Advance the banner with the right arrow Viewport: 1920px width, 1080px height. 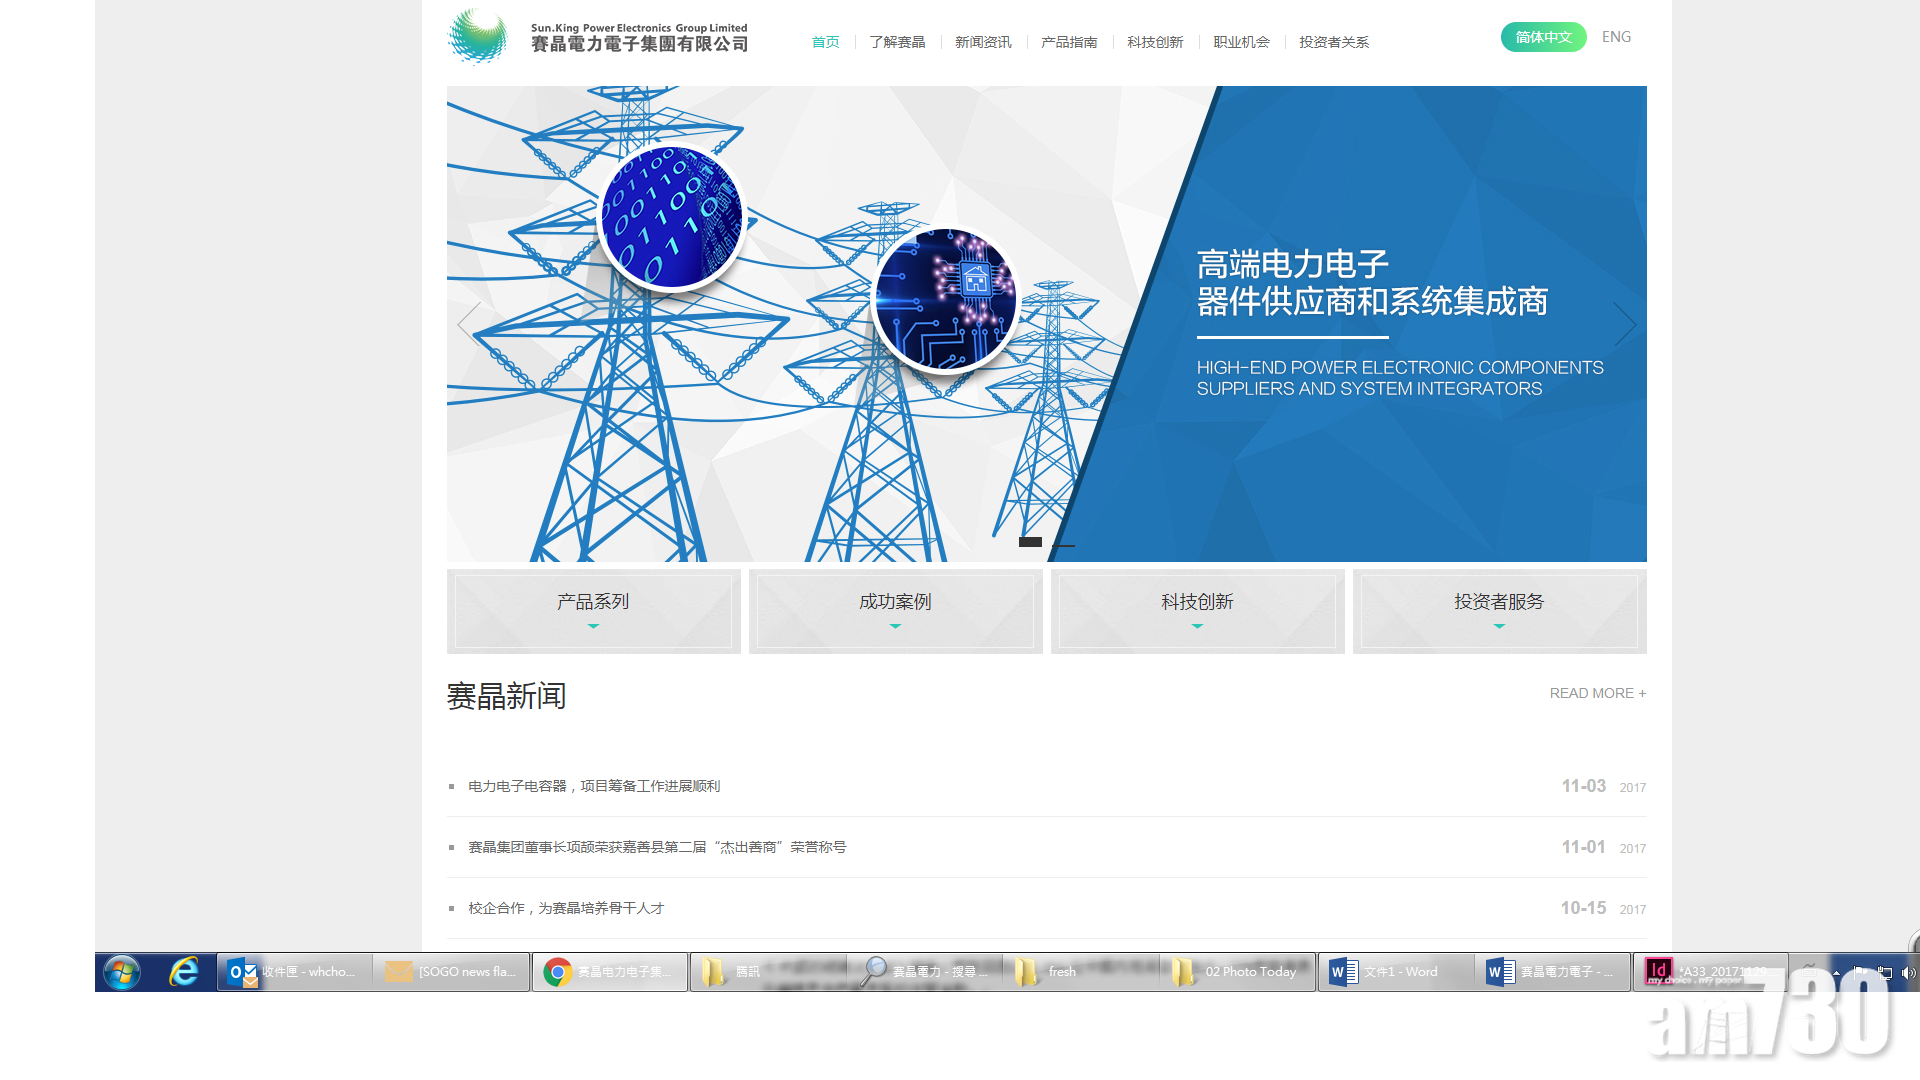click(x=1627, y=325)
